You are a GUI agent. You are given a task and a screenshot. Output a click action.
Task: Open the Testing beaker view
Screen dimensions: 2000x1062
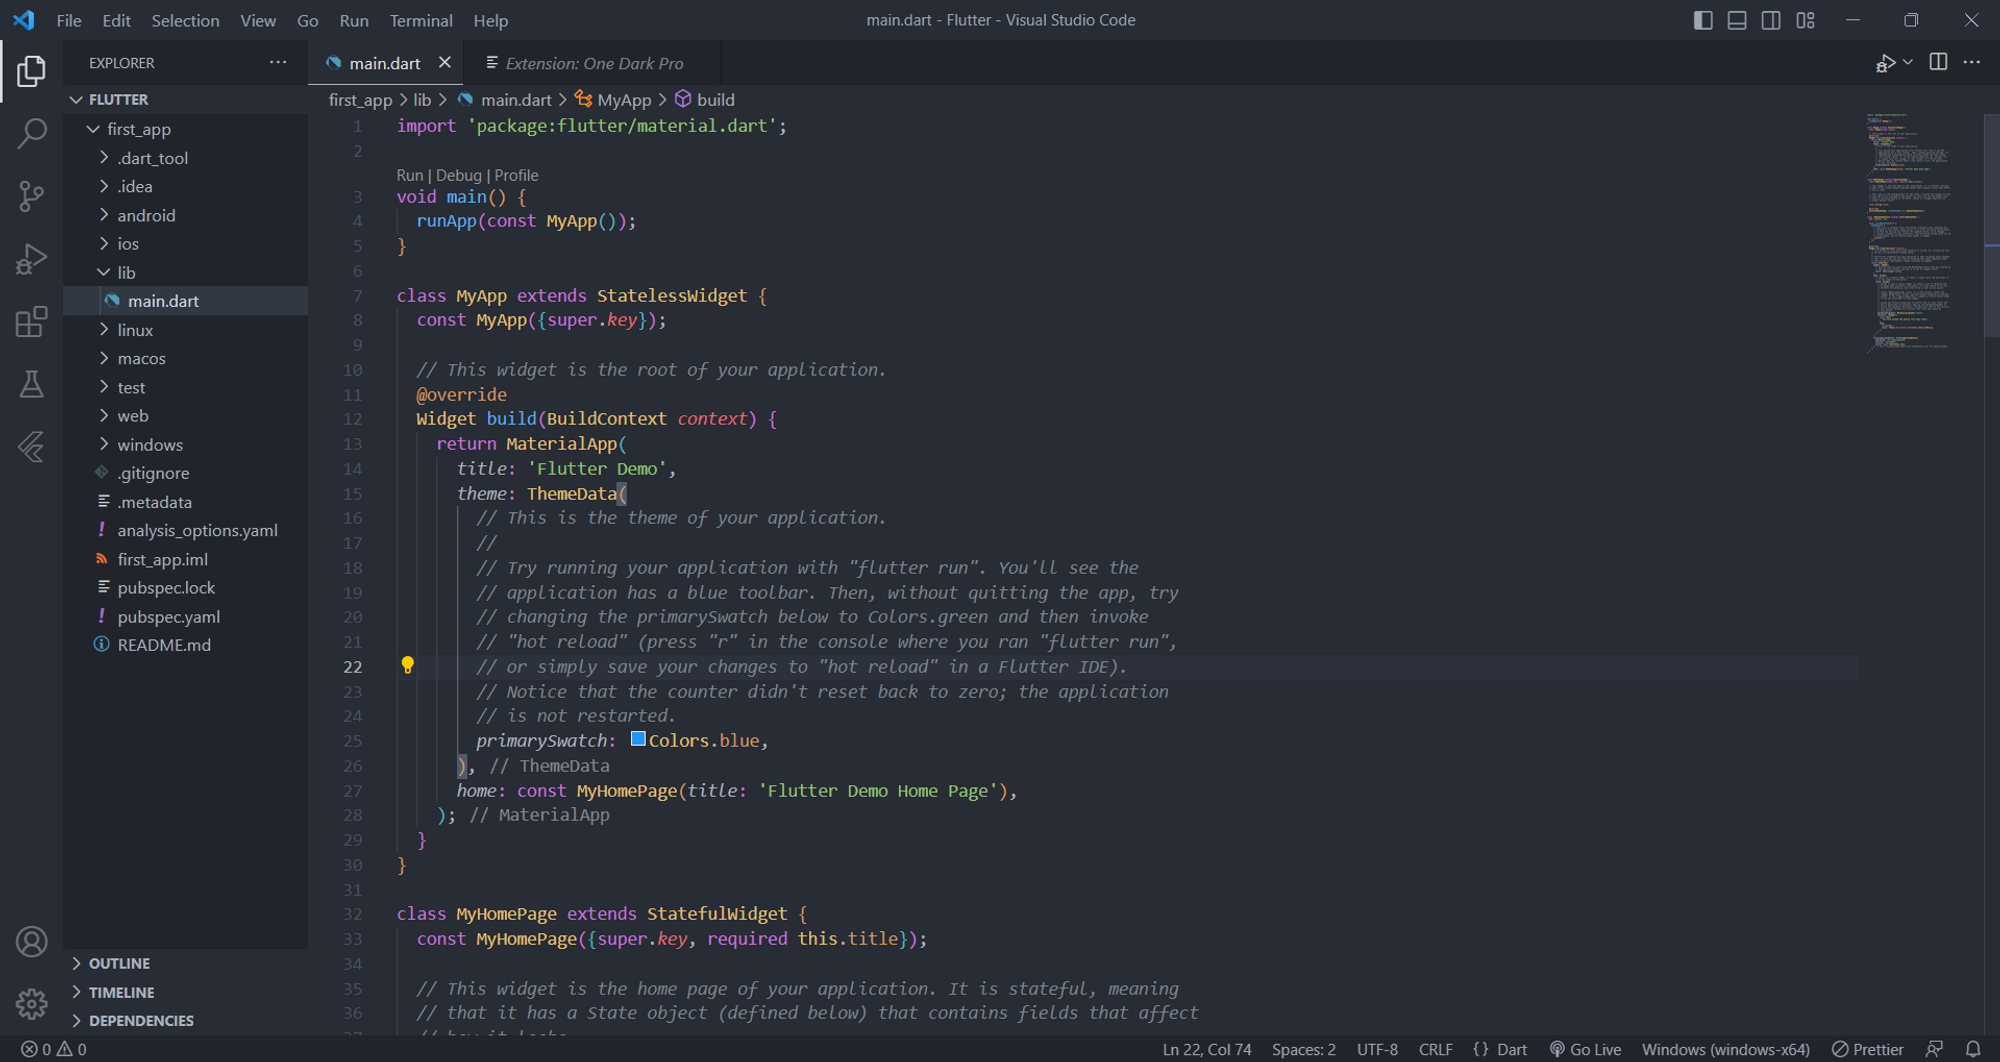31,384
